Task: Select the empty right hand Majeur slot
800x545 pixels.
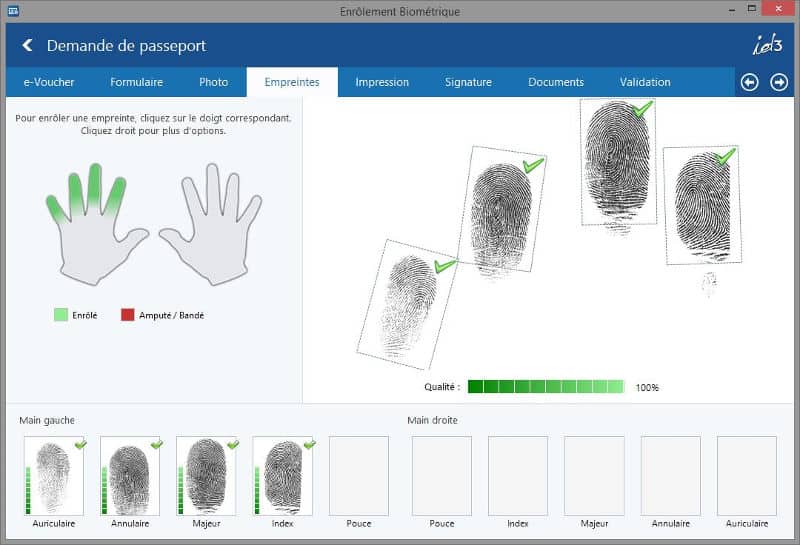Action: pyautogui.click(x=594, y=476)
